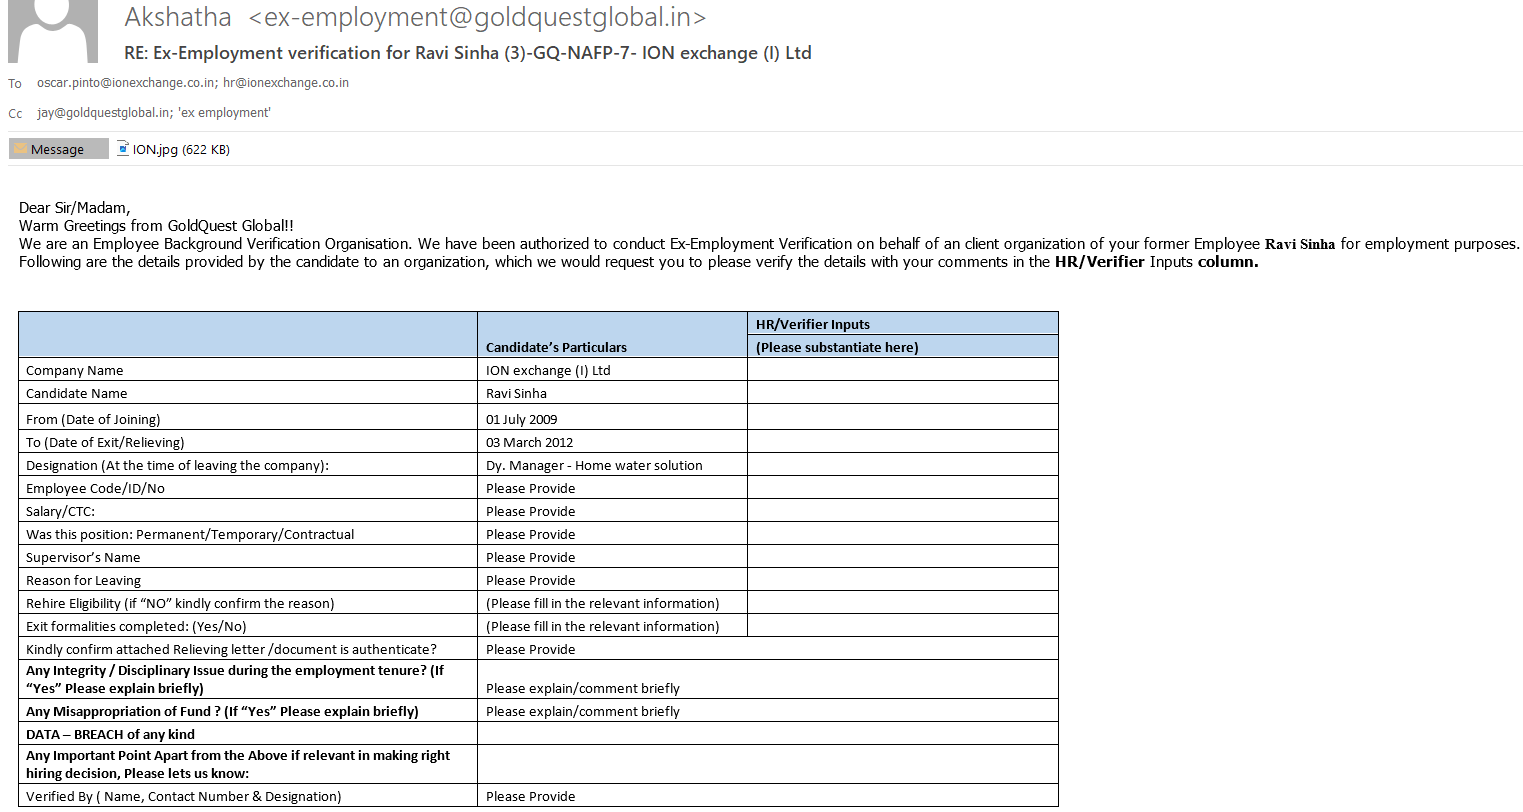
Task: Click the 'Candidate's Particulars' column header
Action: click(x=556, y=347)
